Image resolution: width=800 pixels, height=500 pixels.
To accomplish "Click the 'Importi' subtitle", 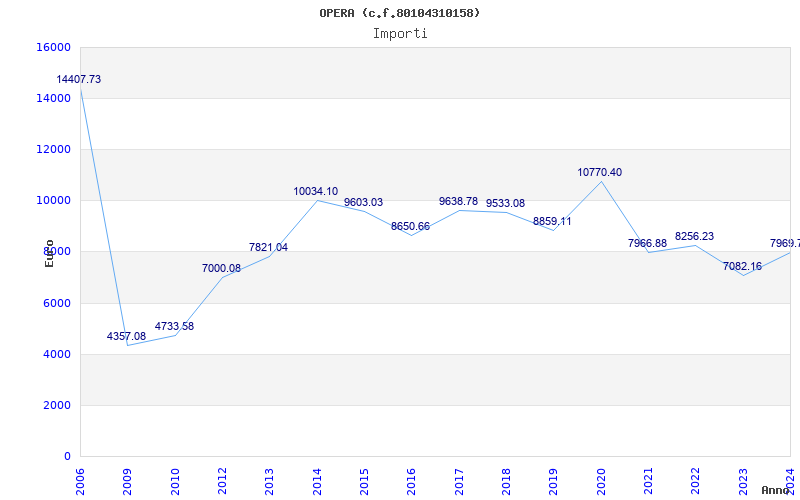I will 400,34.
